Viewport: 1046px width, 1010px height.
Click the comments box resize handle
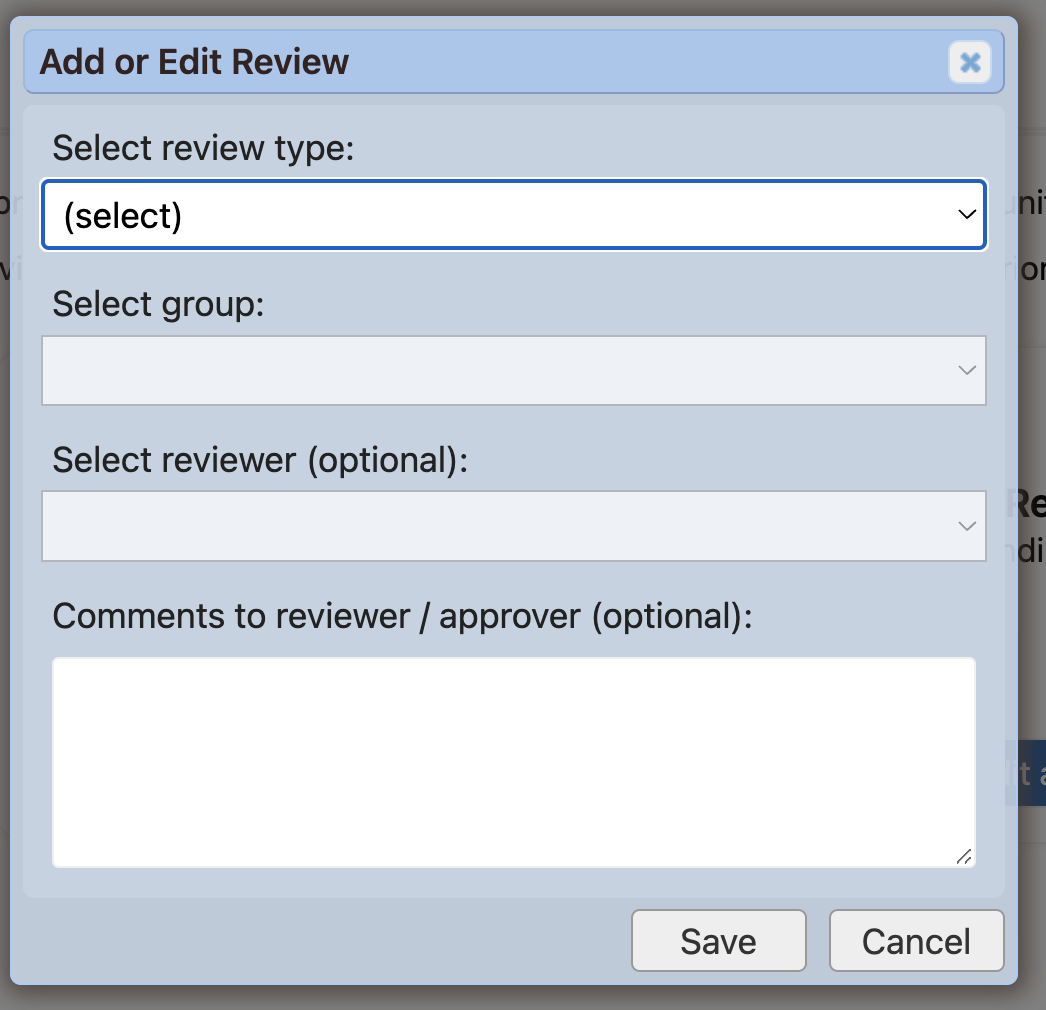(x=963, y=856)
